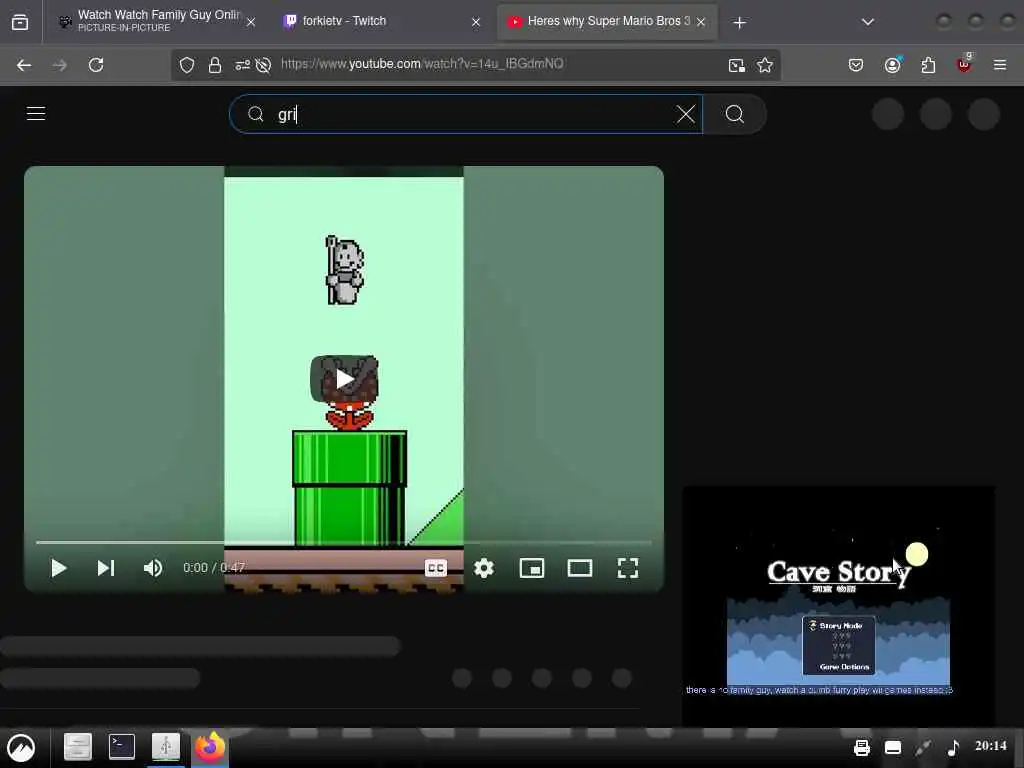Click the autoplay blocked icon

click(x=263, y=65)
